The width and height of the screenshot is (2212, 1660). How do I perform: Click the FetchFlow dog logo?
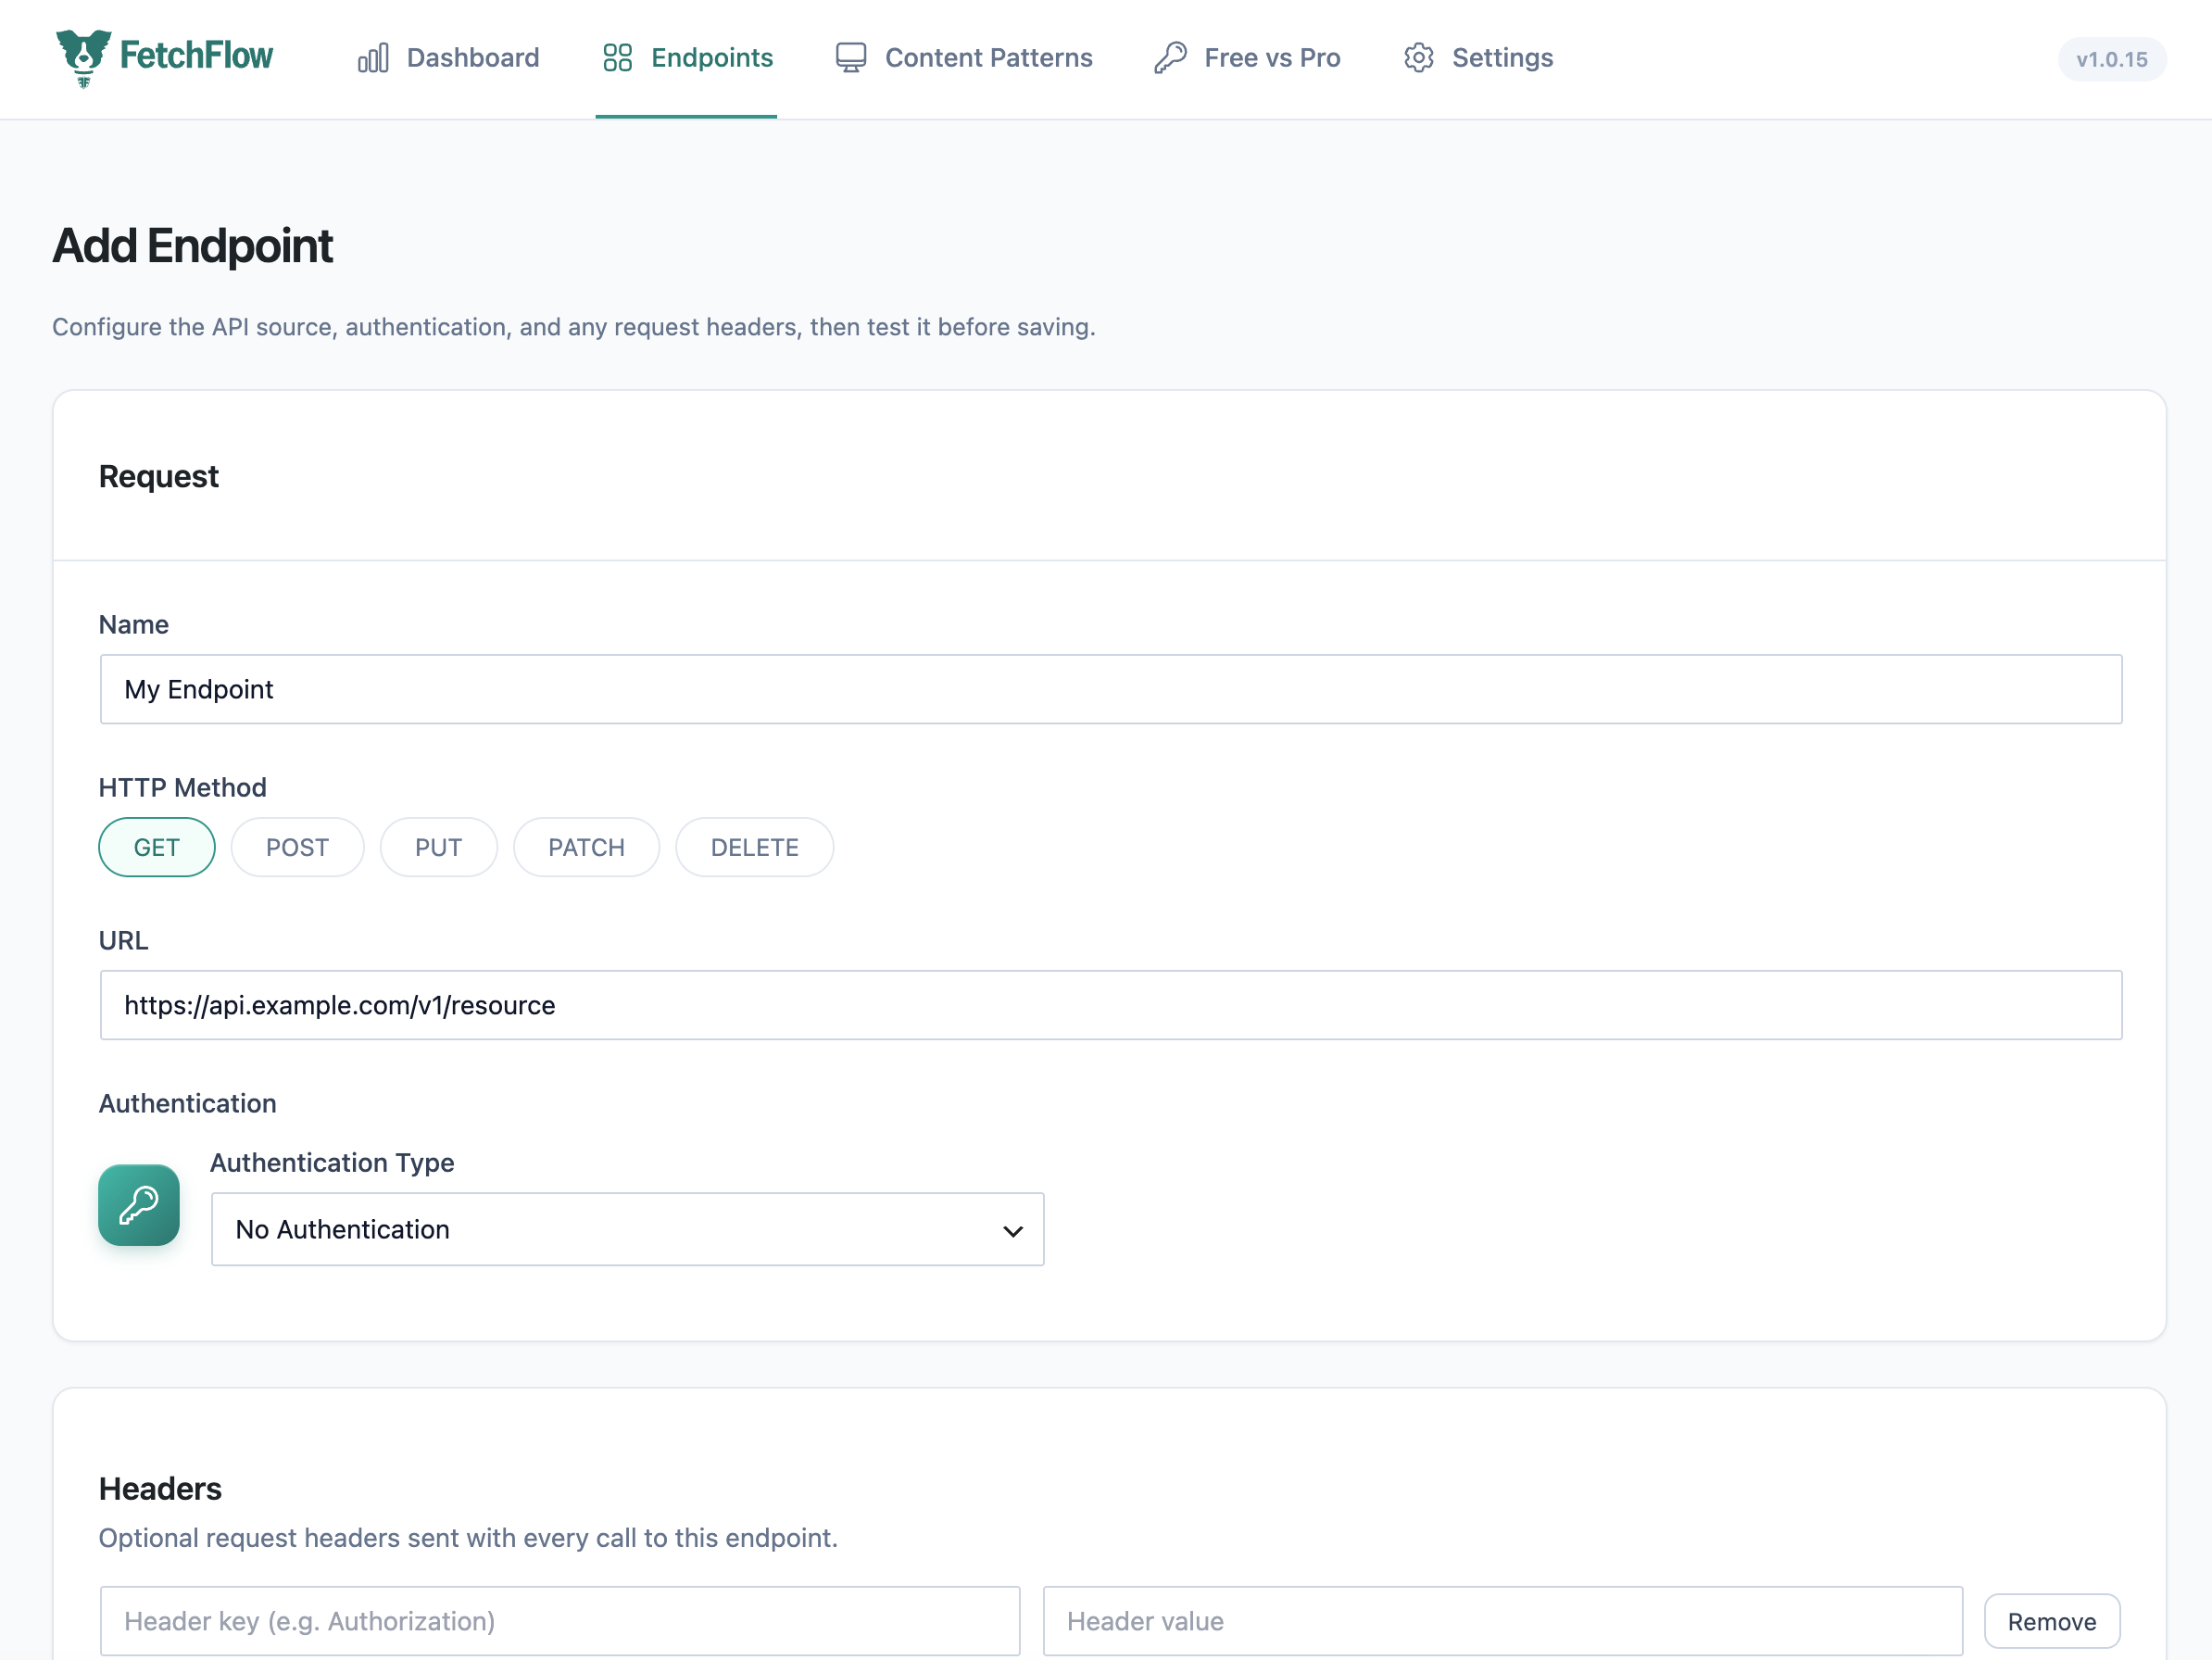point(84,58)
